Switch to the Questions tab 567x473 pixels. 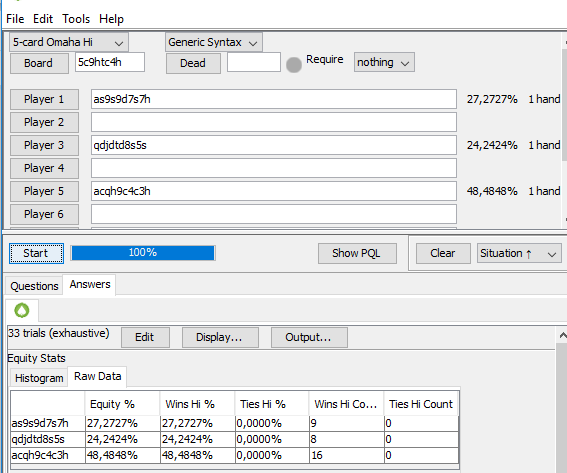[x=34, y=286]
